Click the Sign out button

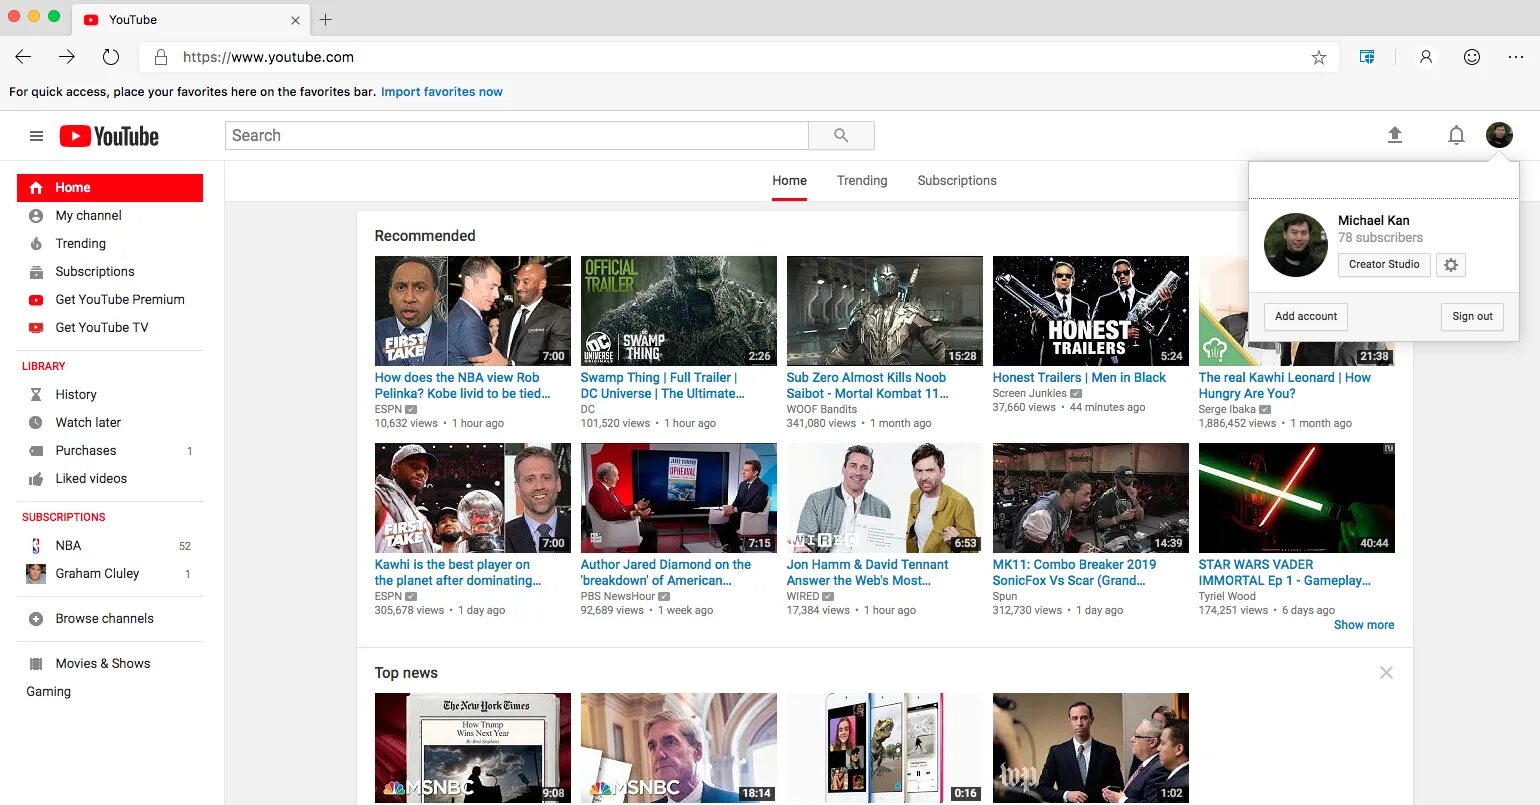(1472, 316)
